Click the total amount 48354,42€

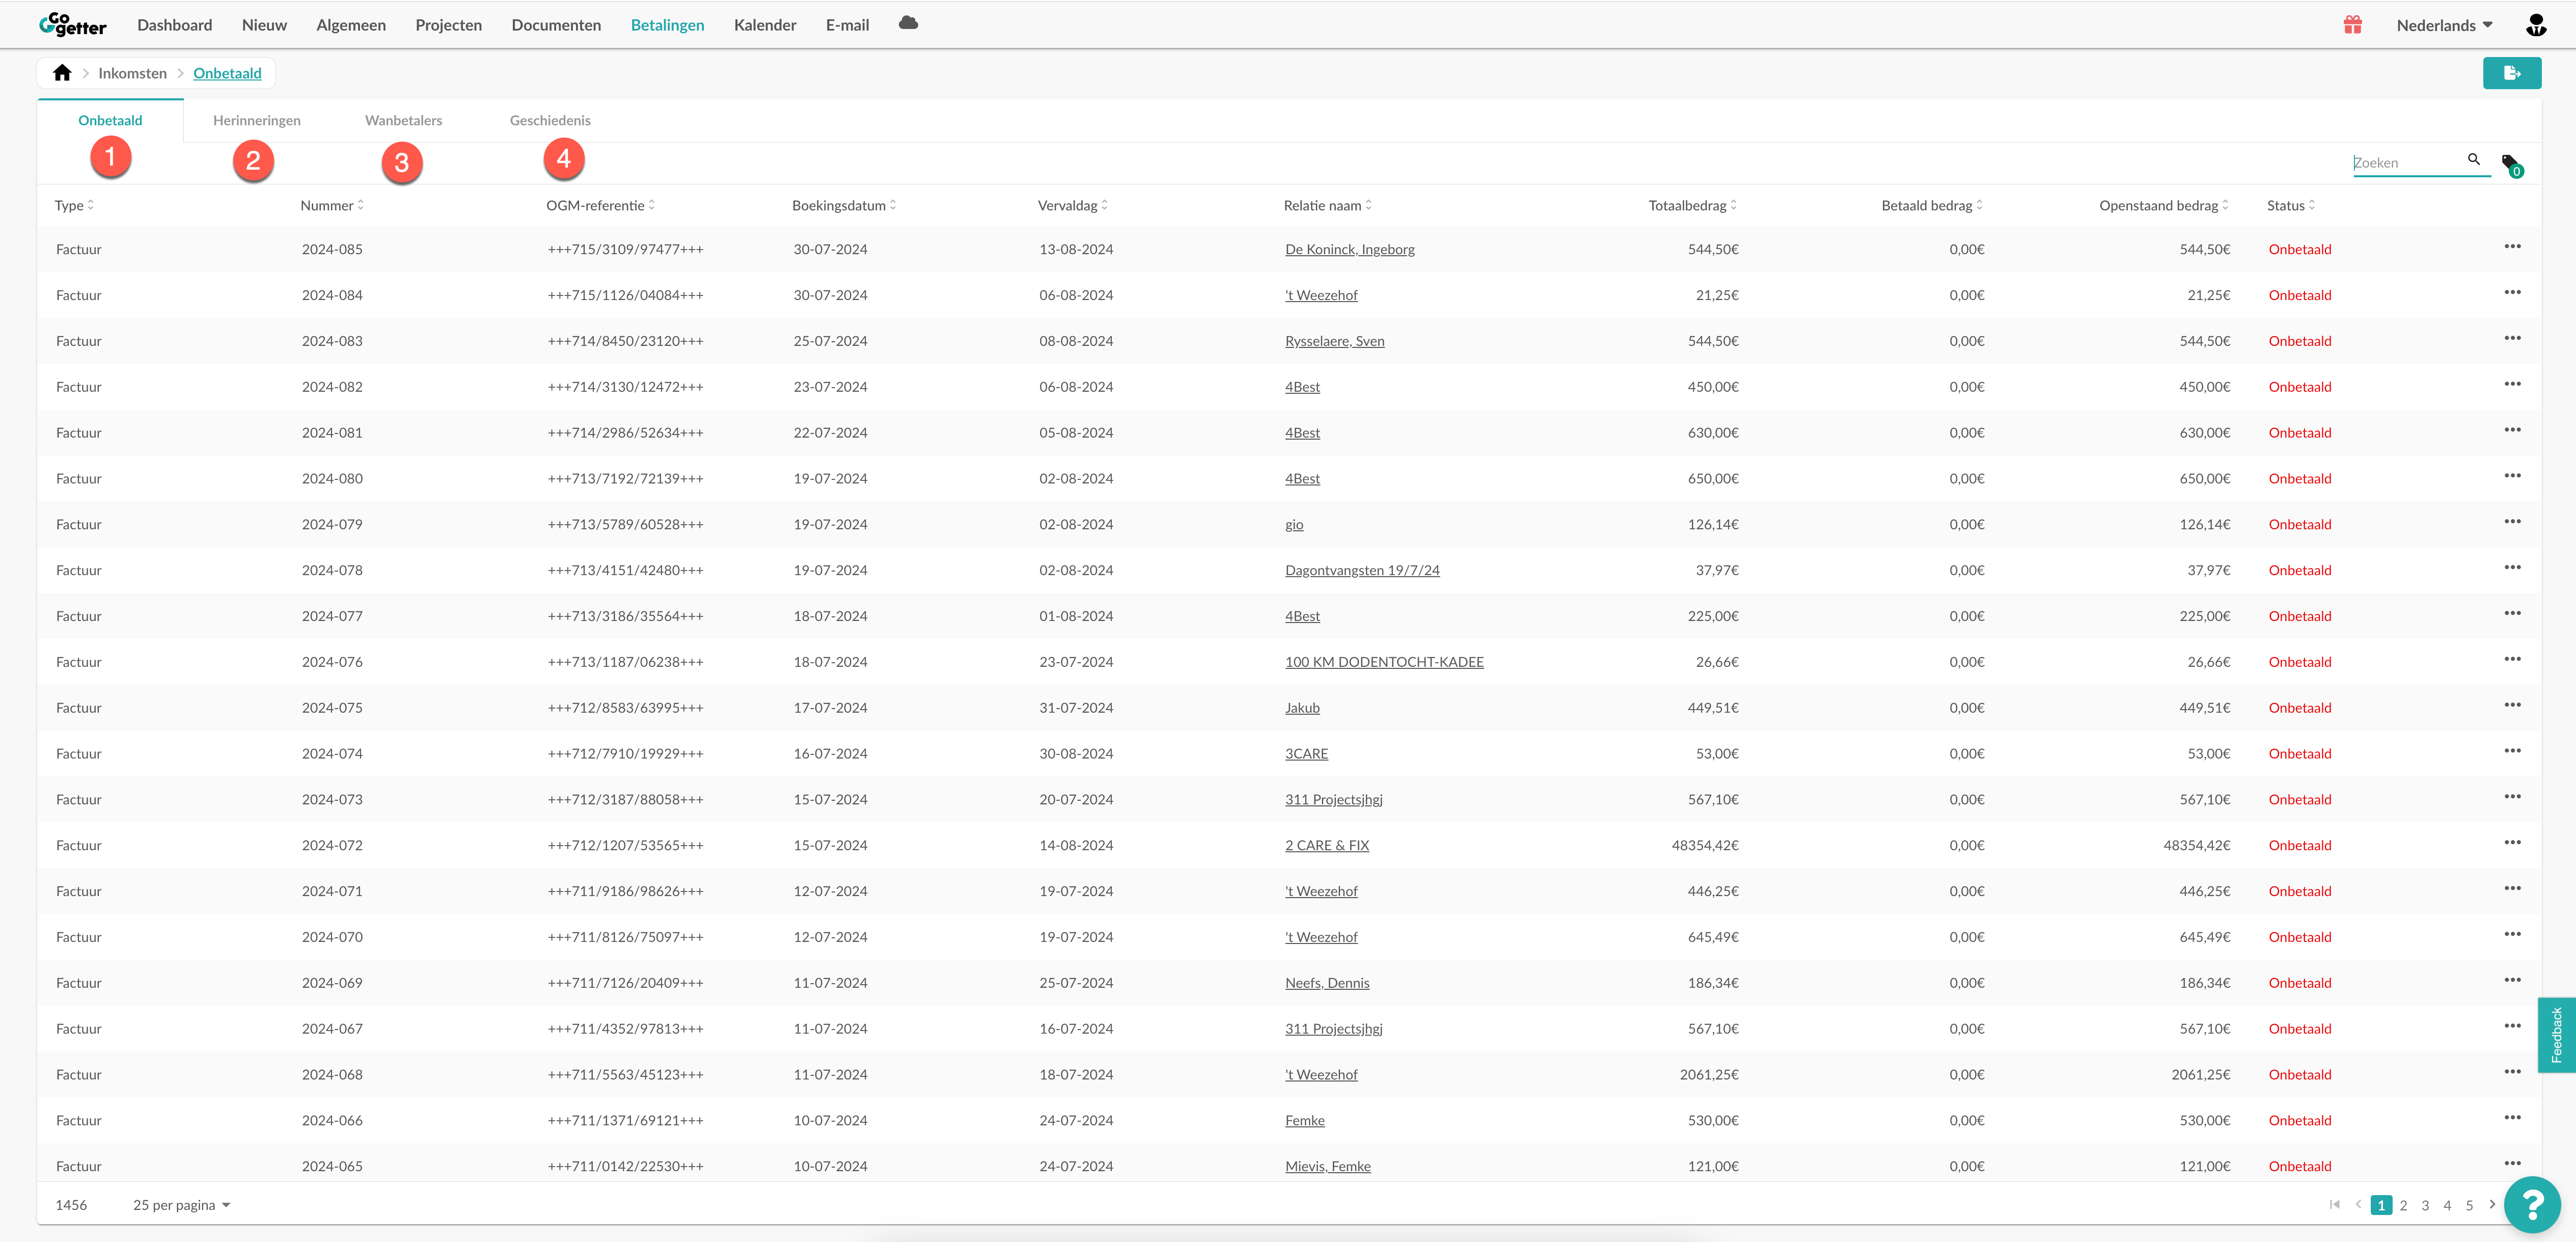click(1705, 846)
